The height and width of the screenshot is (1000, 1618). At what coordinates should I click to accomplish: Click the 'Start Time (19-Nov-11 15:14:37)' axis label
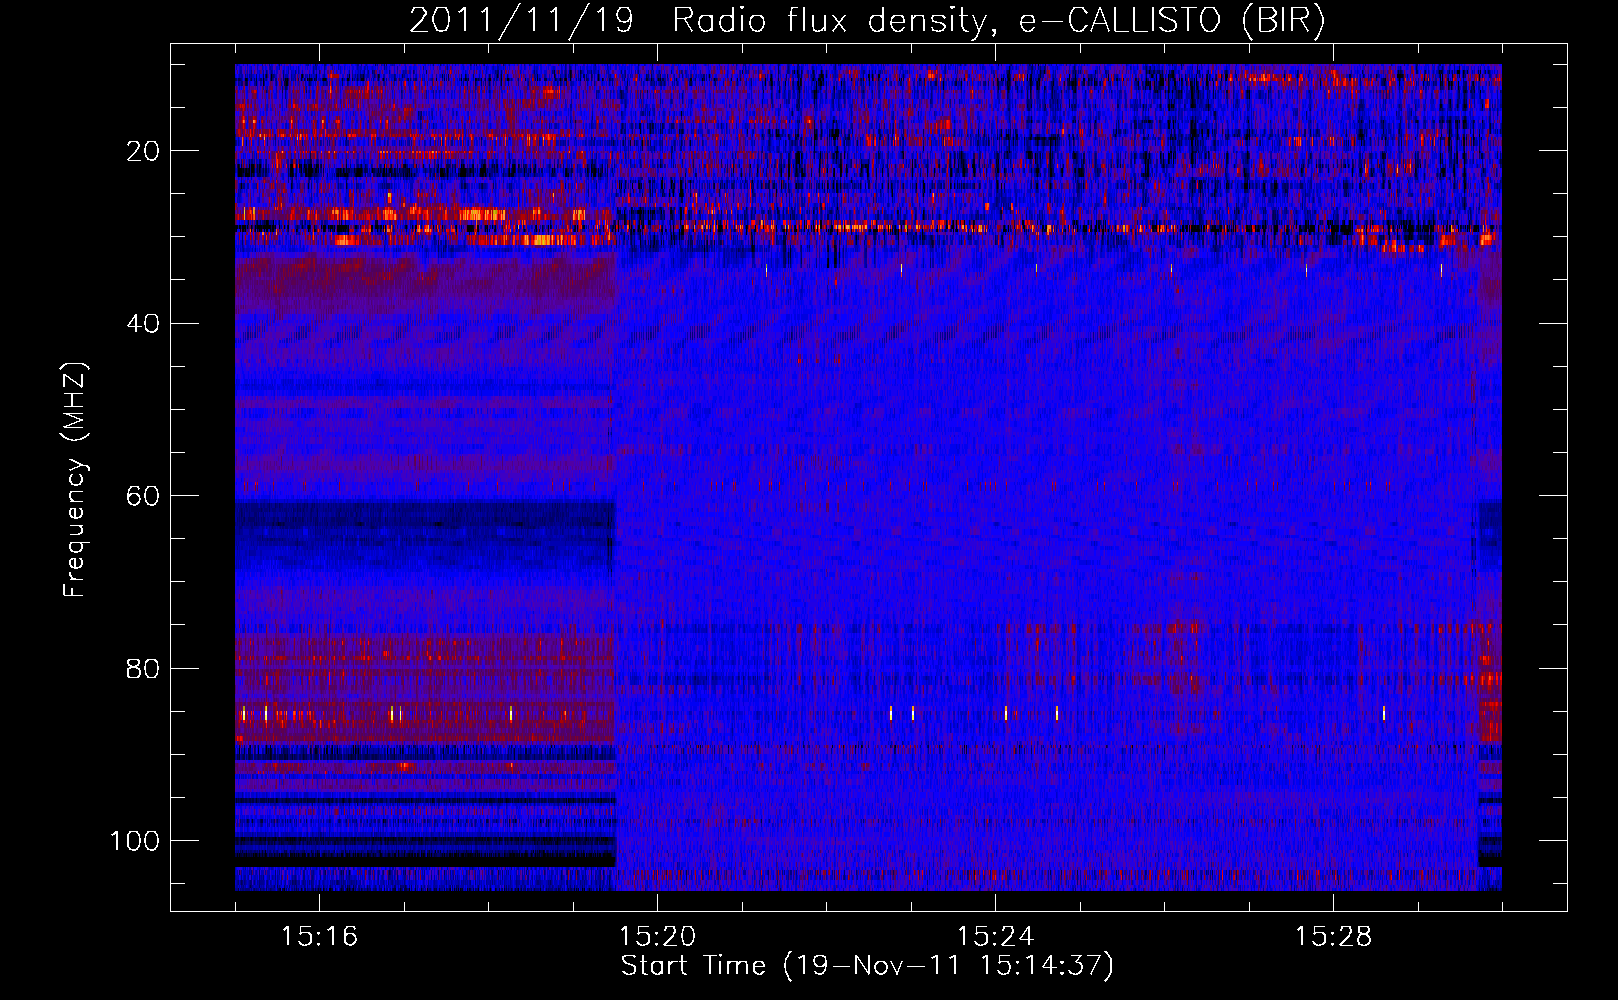867,966
